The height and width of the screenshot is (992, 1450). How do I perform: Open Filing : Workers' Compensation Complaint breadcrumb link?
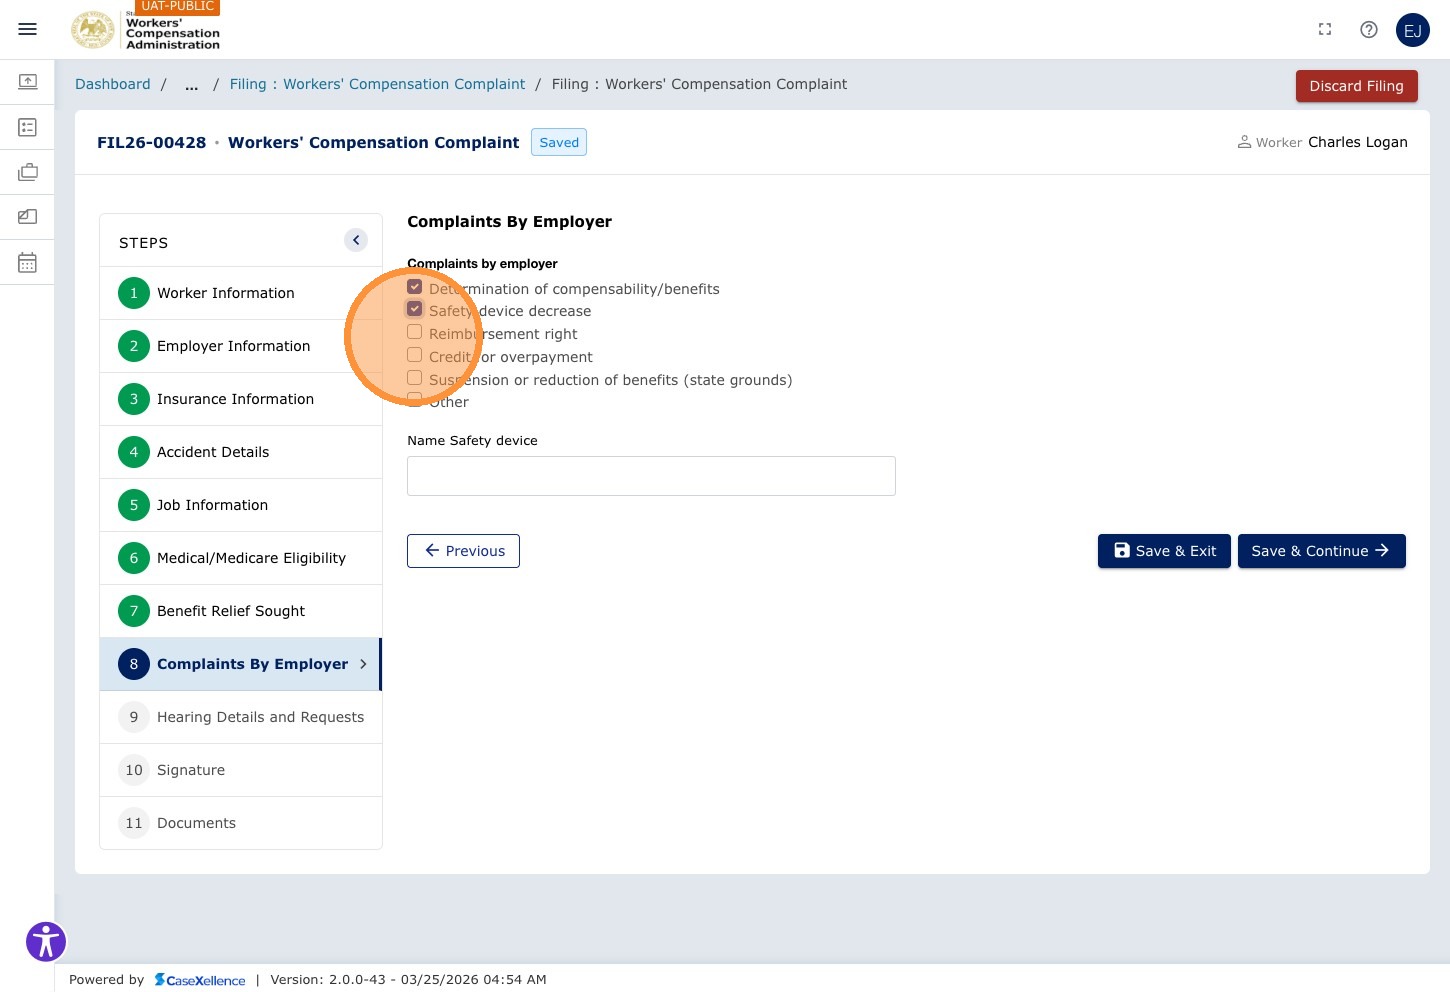[377, 84]
